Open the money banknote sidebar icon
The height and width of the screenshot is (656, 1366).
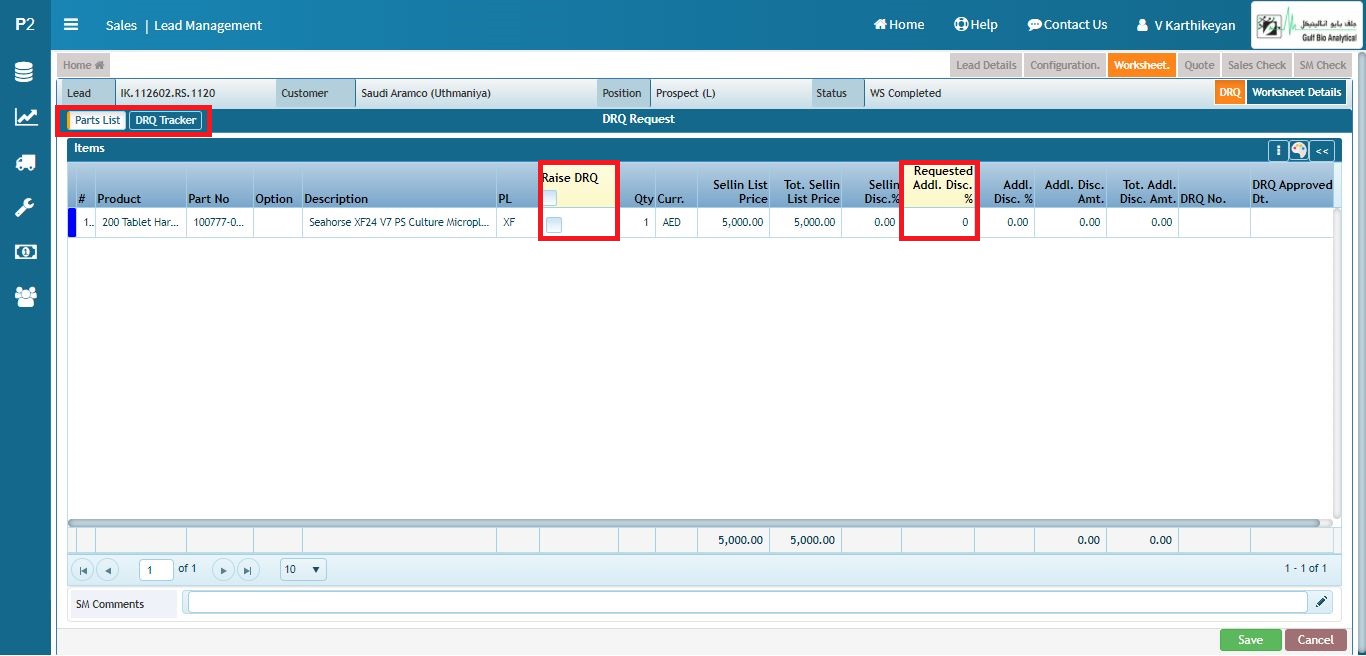tap(25, 251)
